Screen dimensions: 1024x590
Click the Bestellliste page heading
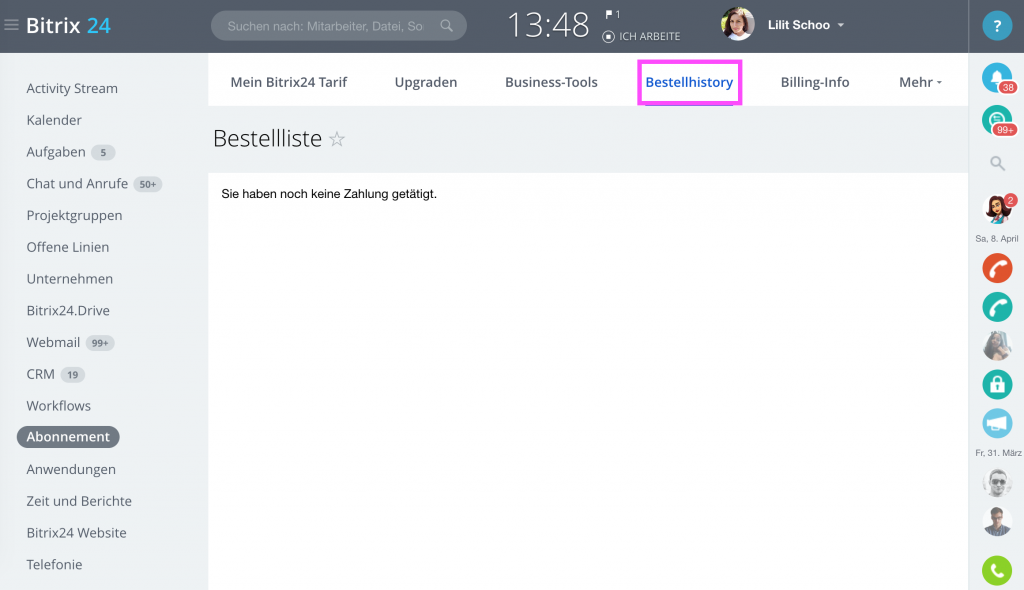[268, 139]
